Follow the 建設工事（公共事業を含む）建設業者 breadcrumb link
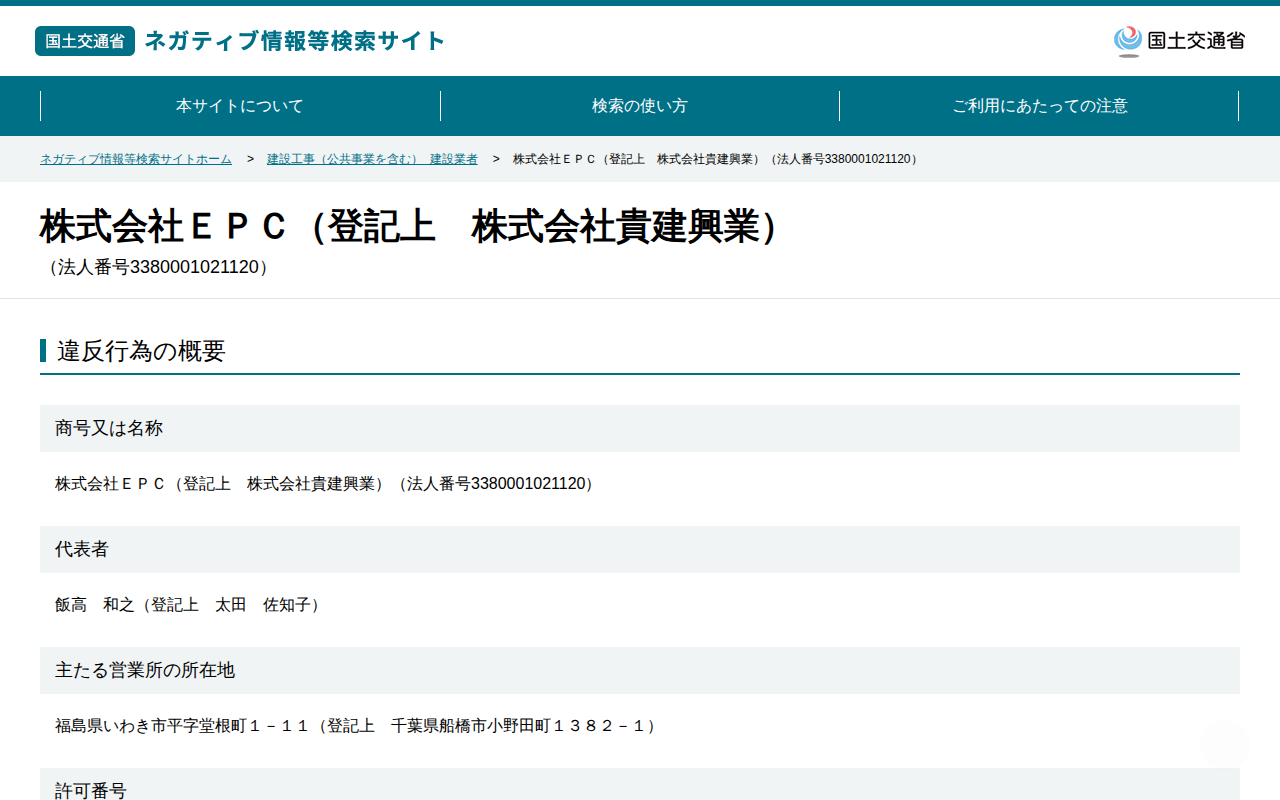 pyautogui.click(x=372, y=159)
